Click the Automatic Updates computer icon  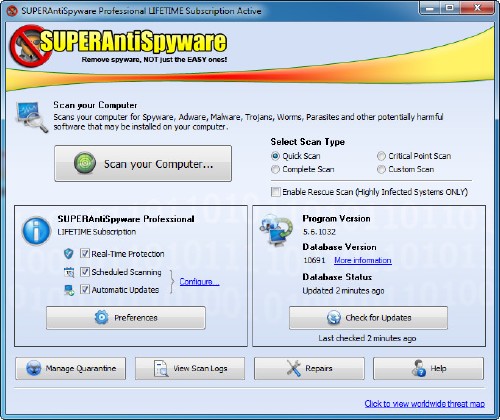69,290
